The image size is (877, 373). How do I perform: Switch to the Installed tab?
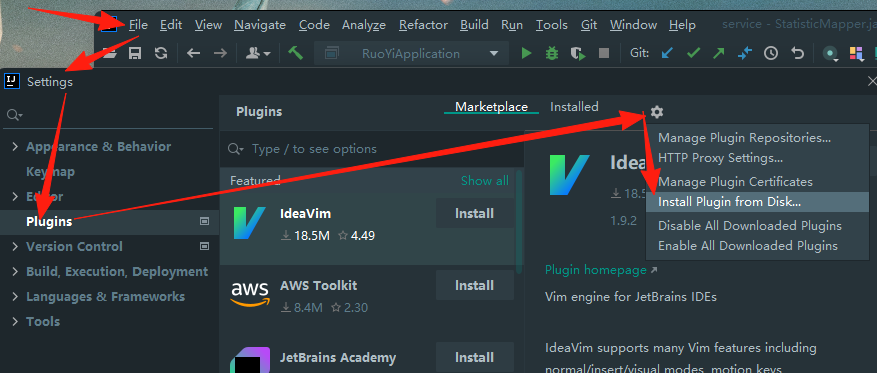[x=574, y=107]
